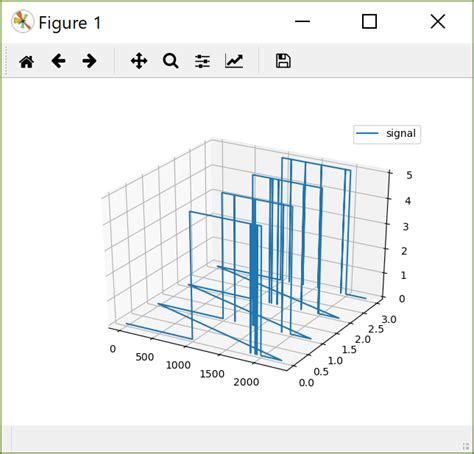Click the 'Figure 1' window title
Screen dimensions: 474x454
[x=70, y=23]
